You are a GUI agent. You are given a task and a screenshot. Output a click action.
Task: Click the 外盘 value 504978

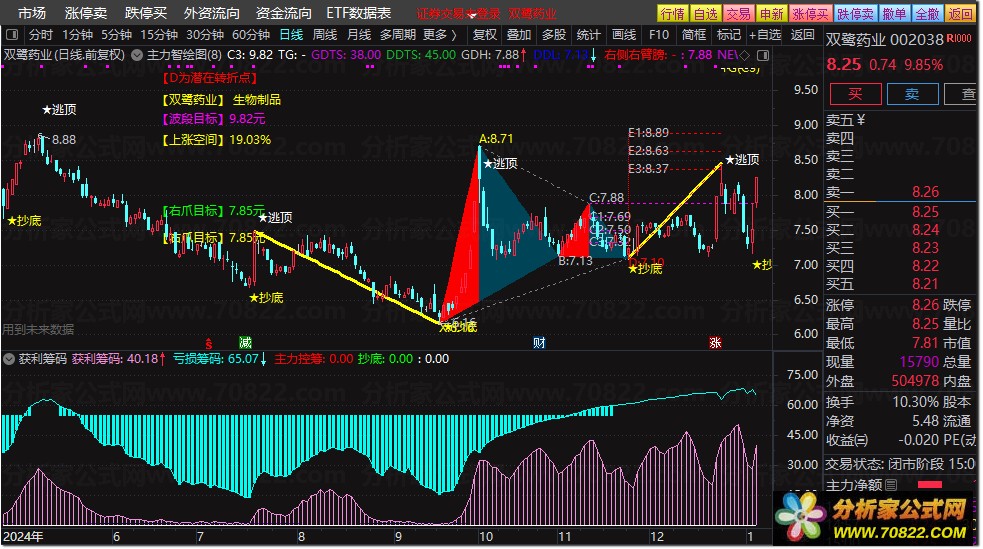coord(915,381)
